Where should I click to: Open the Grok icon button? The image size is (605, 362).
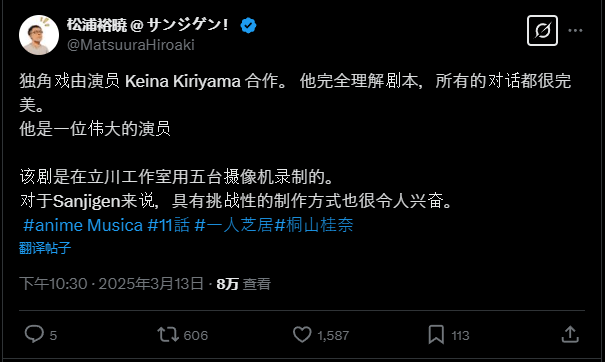542,30
